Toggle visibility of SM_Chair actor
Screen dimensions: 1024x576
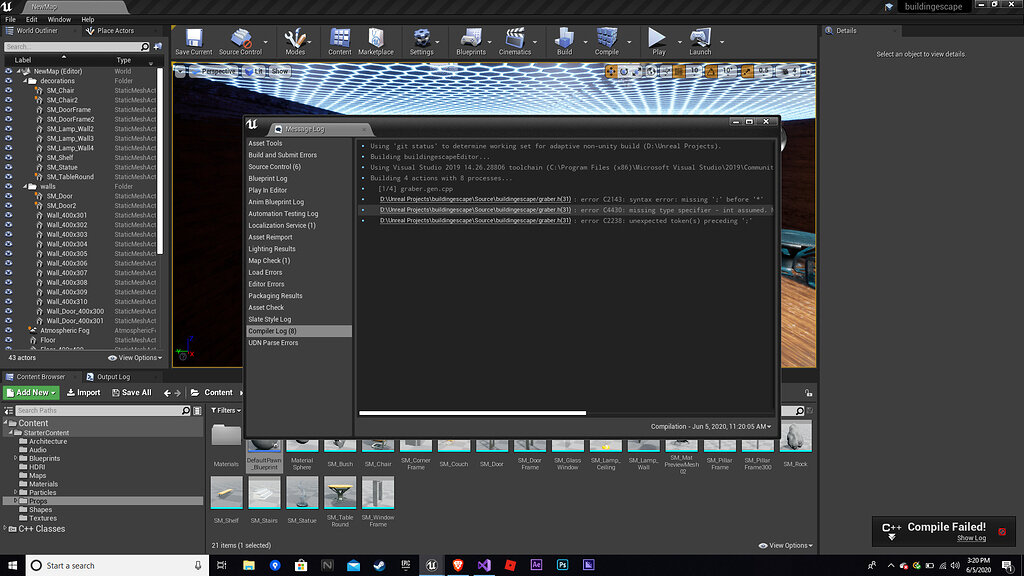tap(8, 91)
